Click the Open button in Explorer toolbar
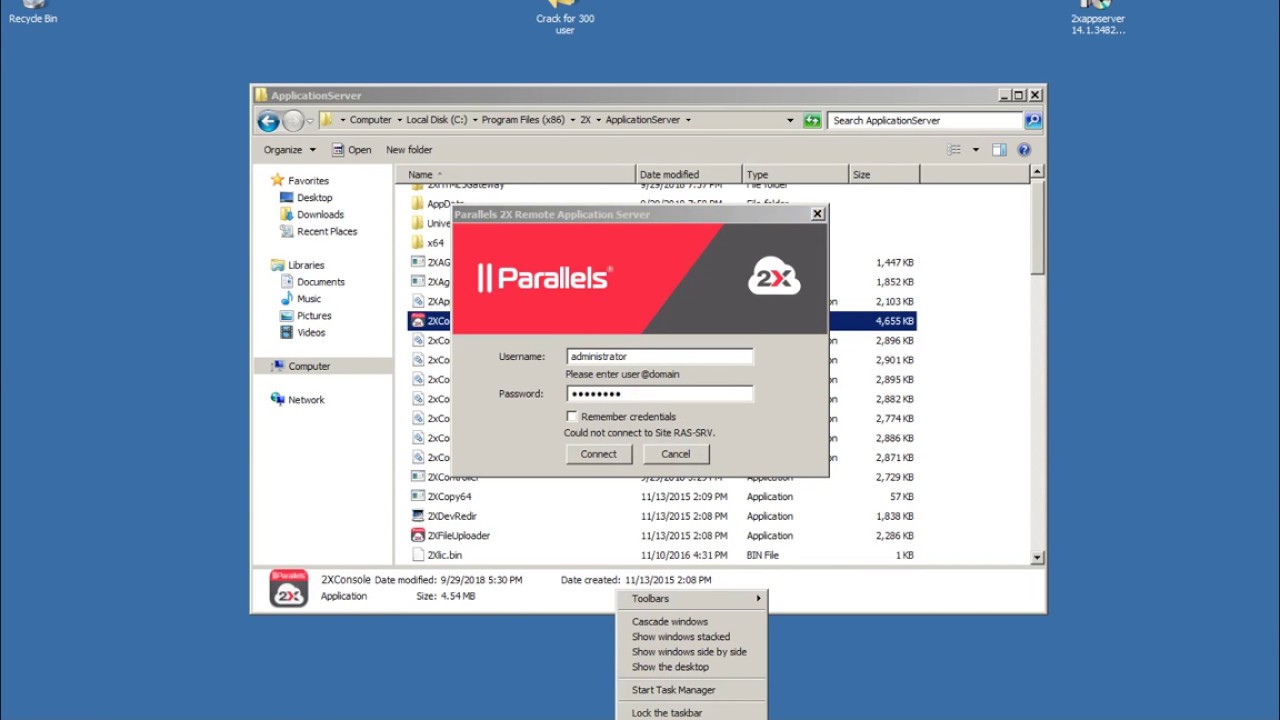 pos(352,150)
